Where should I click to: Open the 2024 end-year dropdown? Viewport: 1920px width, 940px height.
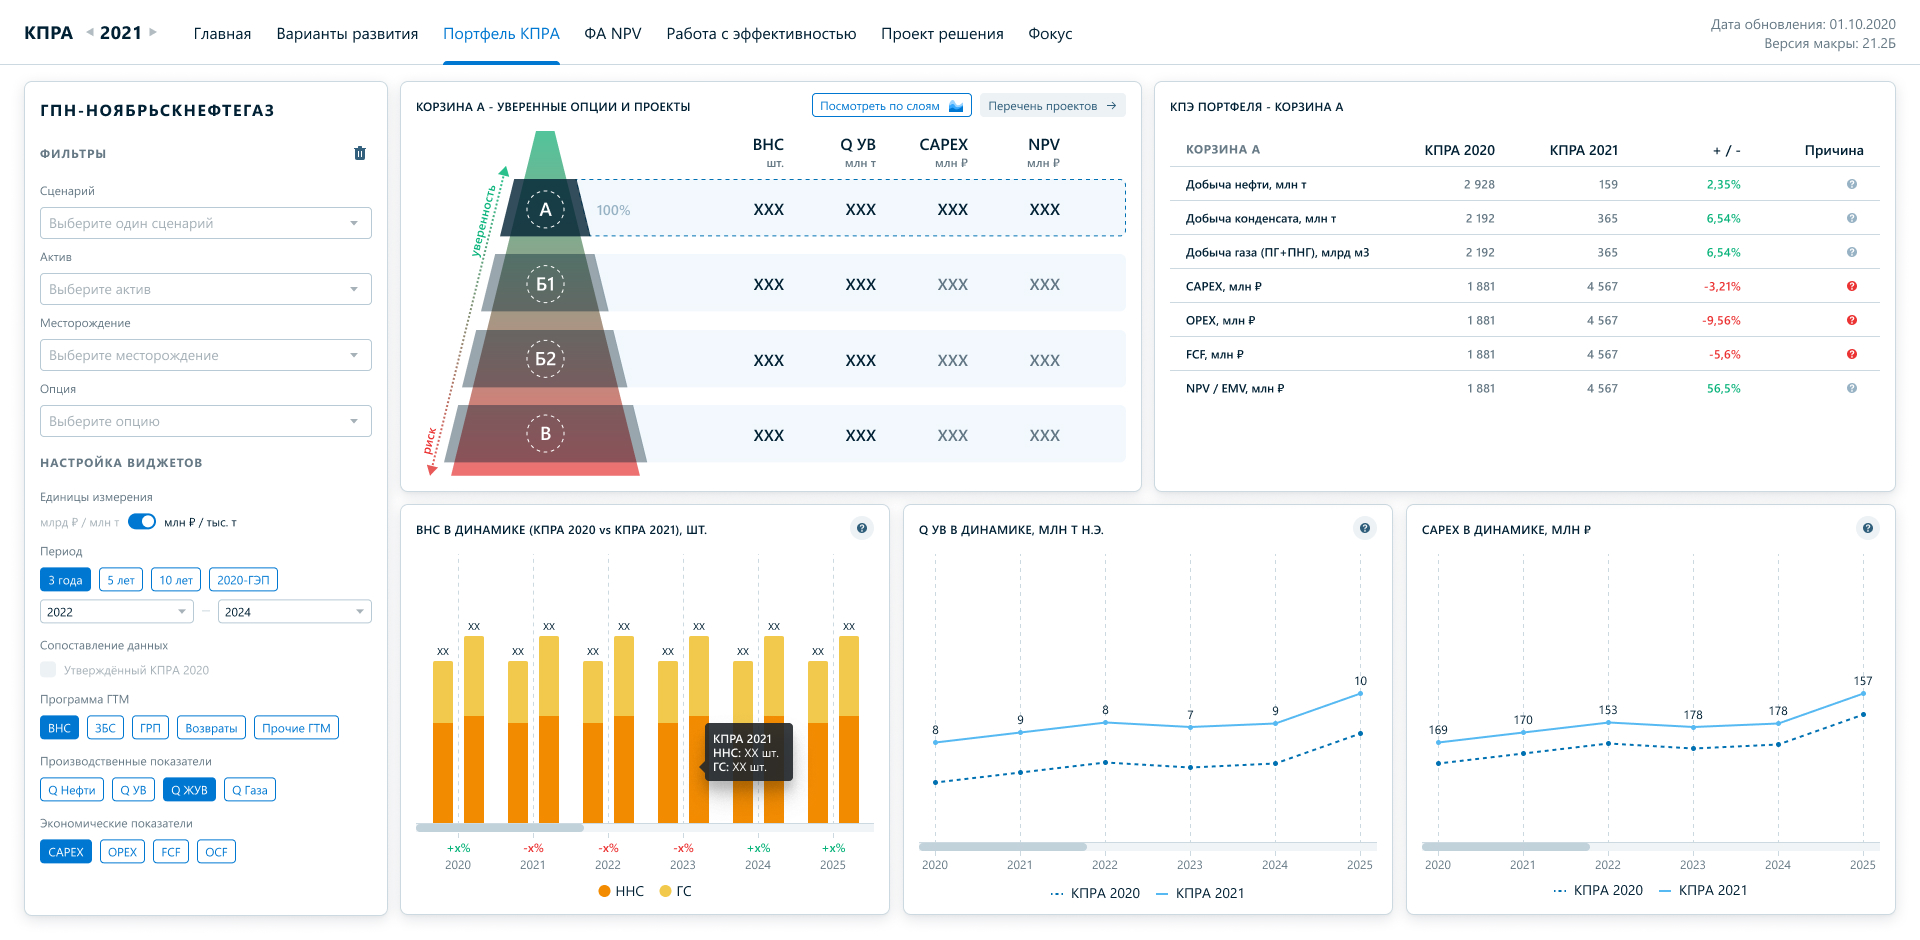(x=294, y=611)
